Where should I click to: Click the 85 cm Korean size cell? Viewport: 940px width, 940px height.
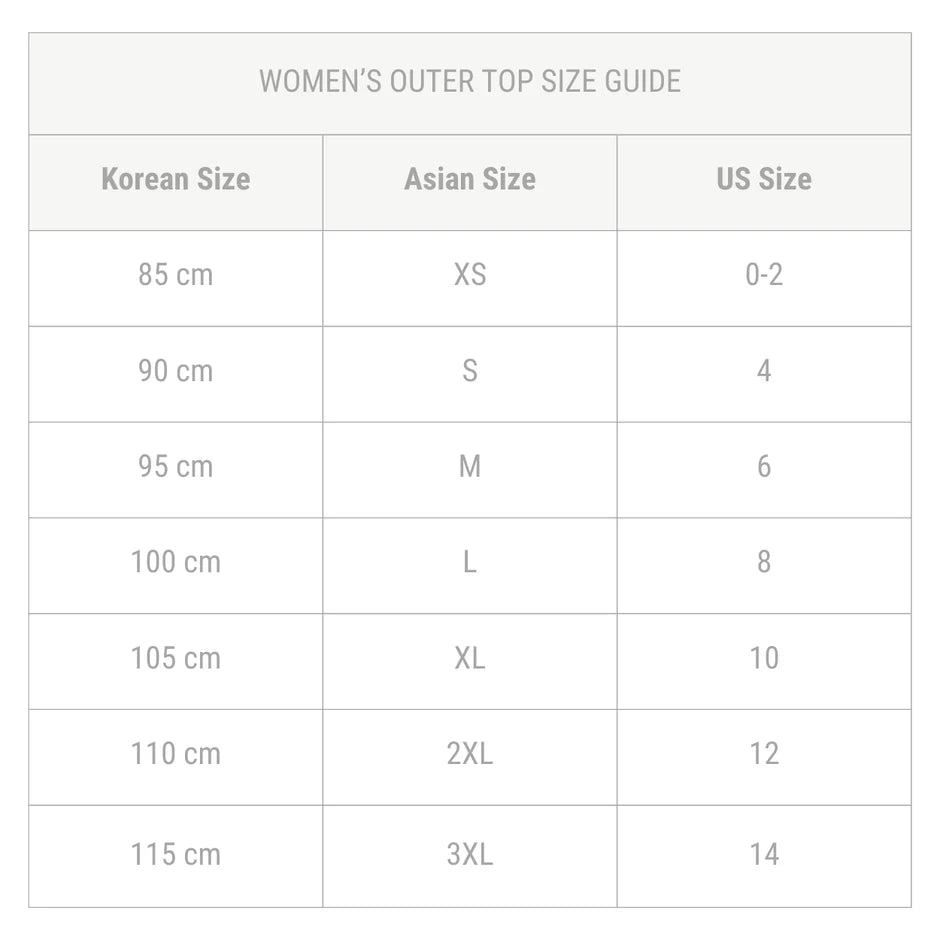[x=176, y=275]
